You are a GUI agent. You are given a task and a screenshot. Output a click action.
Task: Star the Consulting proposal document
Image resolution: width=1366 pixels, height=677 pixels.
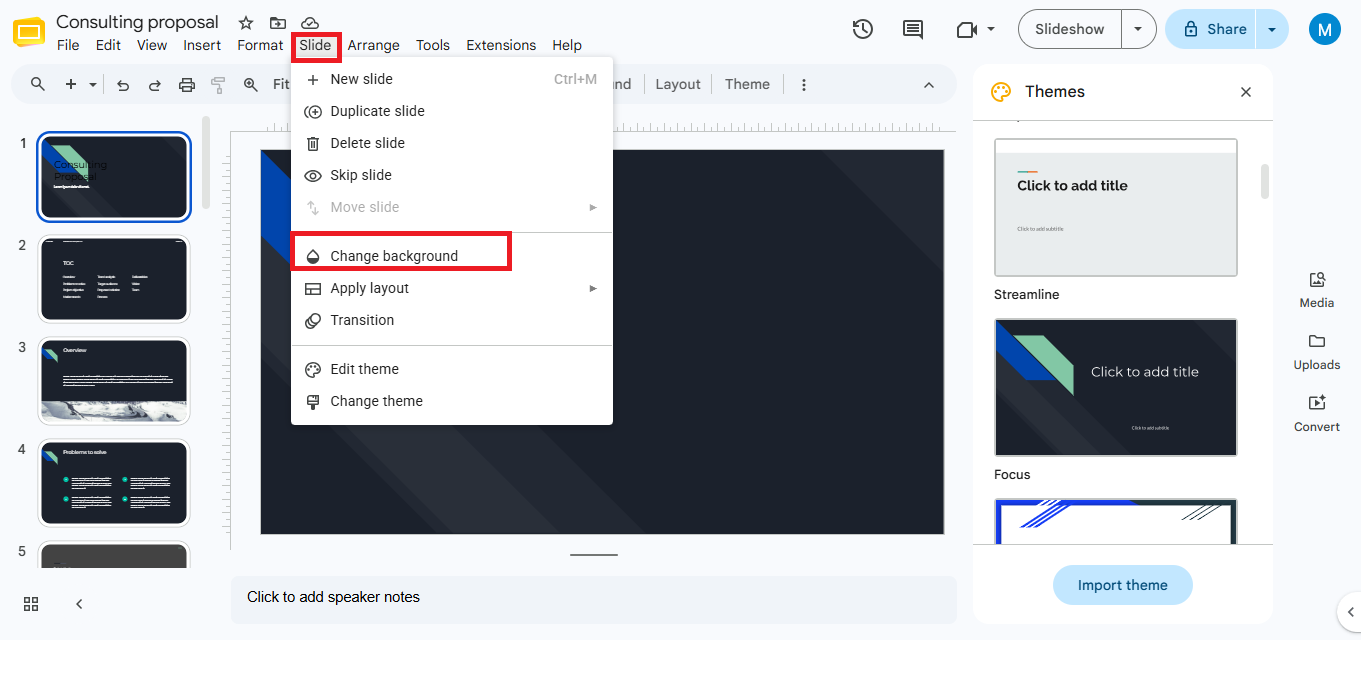pos(246,22)
